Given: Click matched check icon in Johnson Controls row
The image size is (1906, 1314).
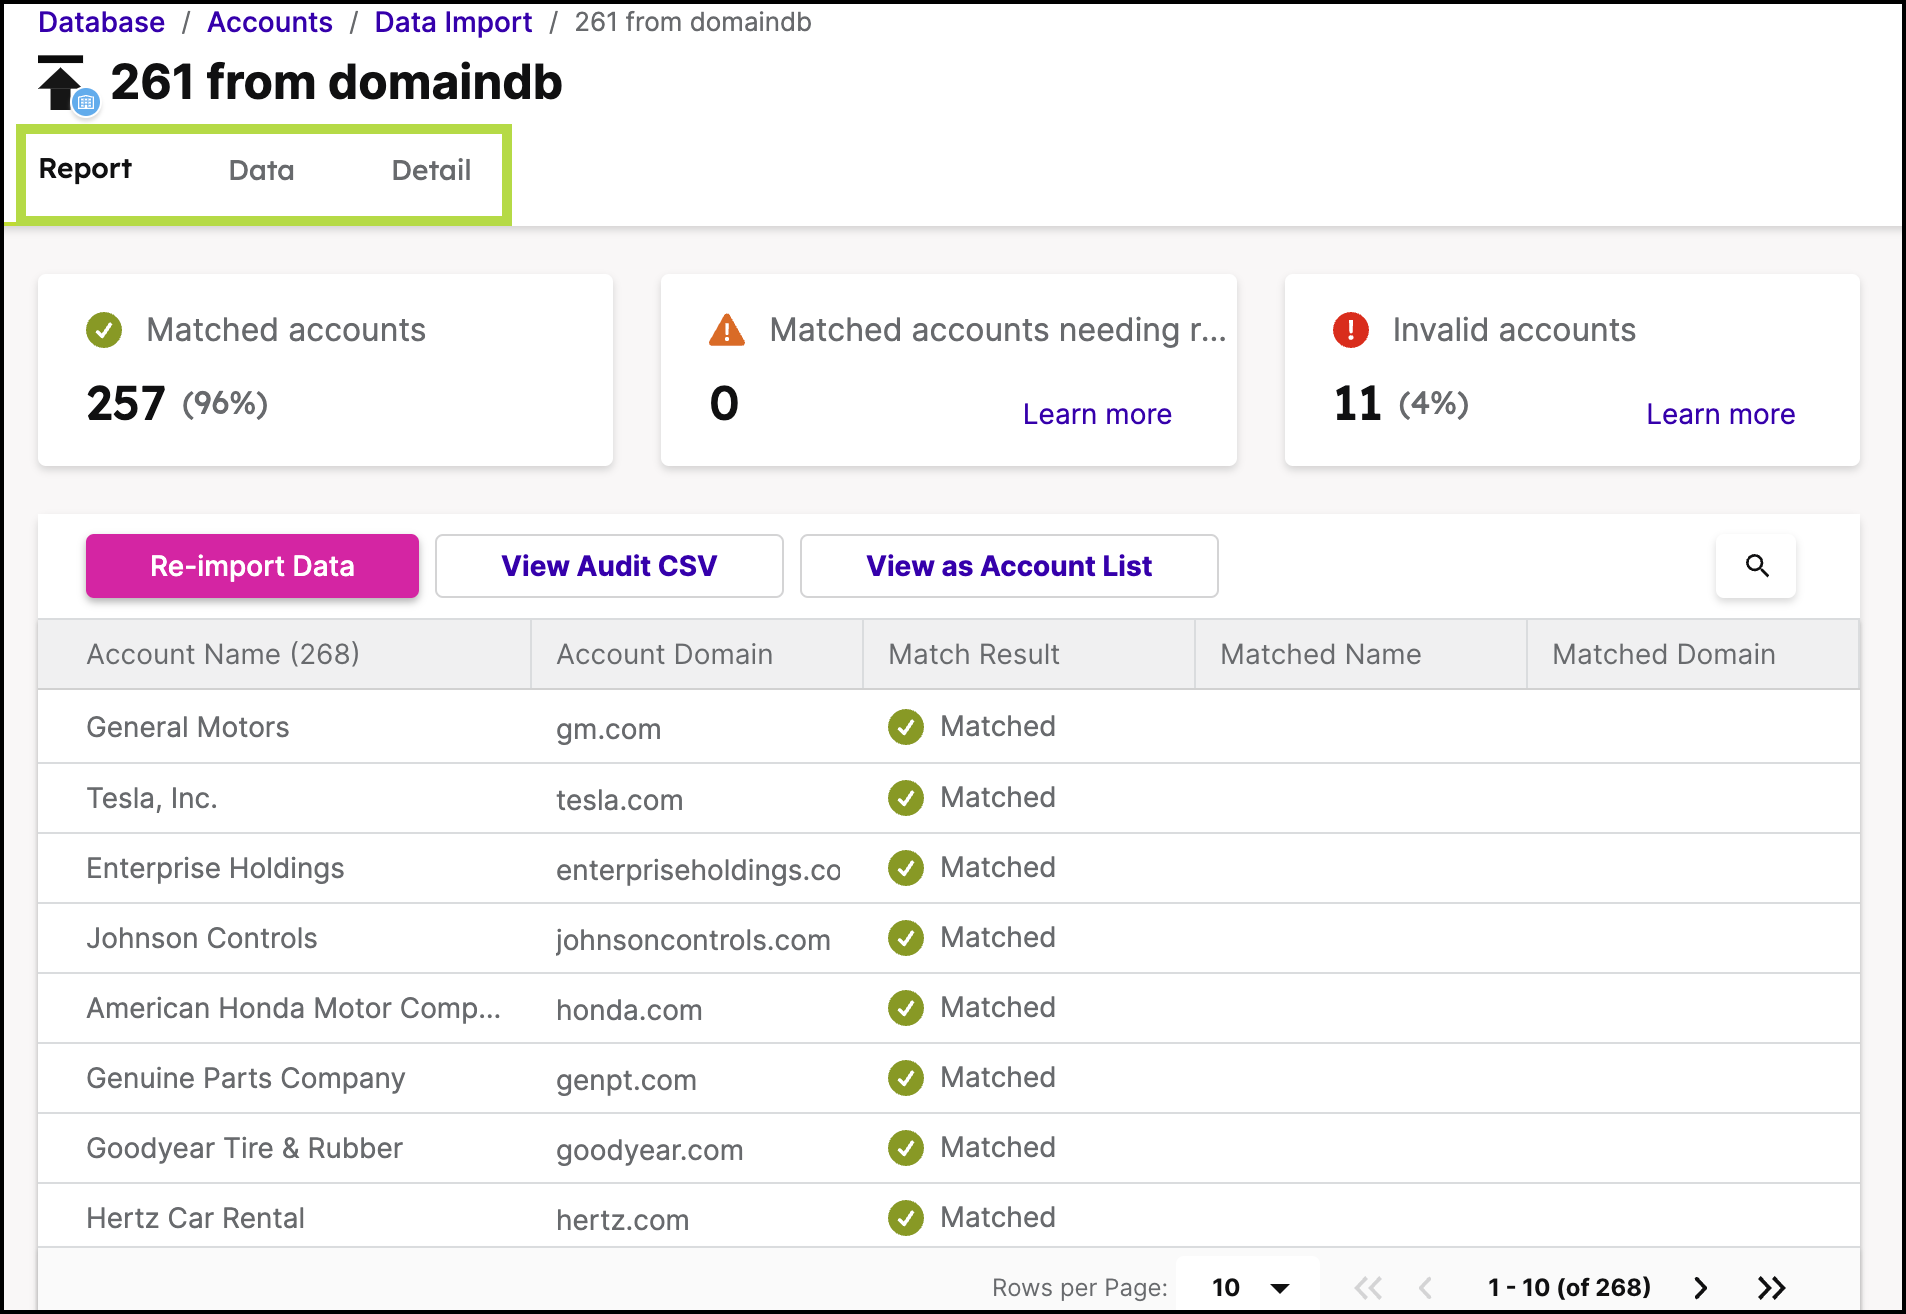Looking at the screenshot, I should (x=906, y=938).
